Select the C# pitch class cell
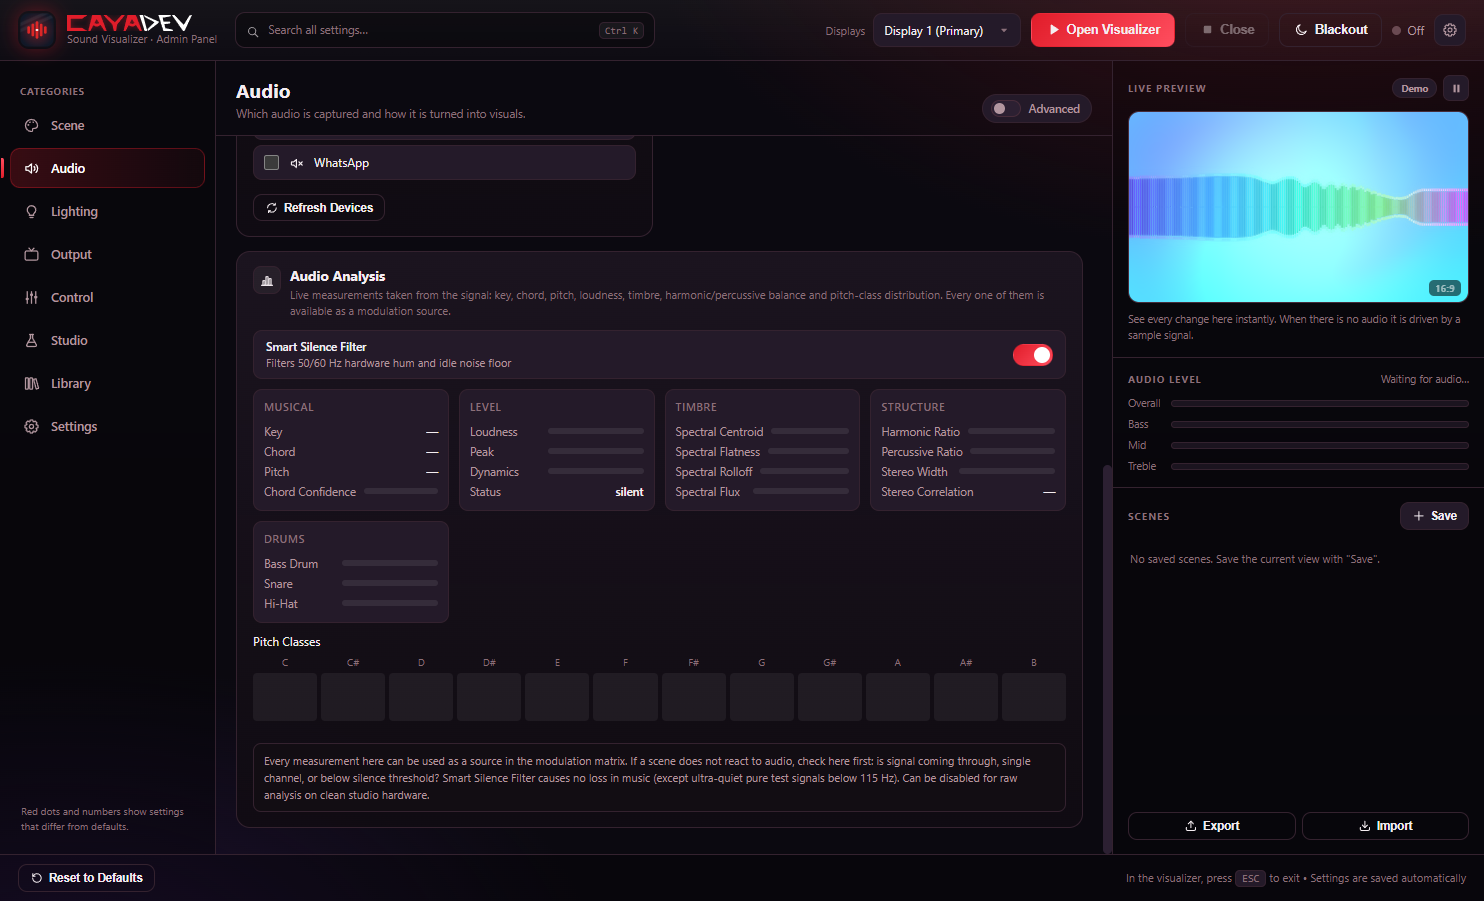Viewport: 1484px width, 901px height. tap(353, 697)
